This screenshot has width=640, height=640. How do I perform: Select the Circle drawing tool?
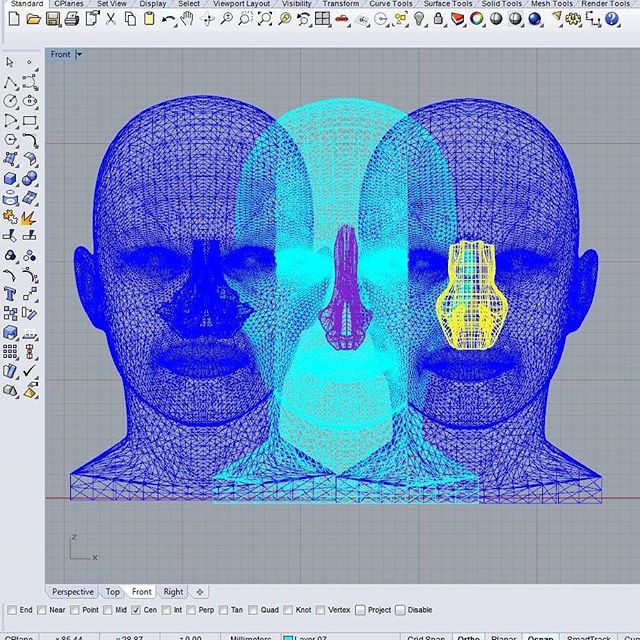click(x=10, y=101)
